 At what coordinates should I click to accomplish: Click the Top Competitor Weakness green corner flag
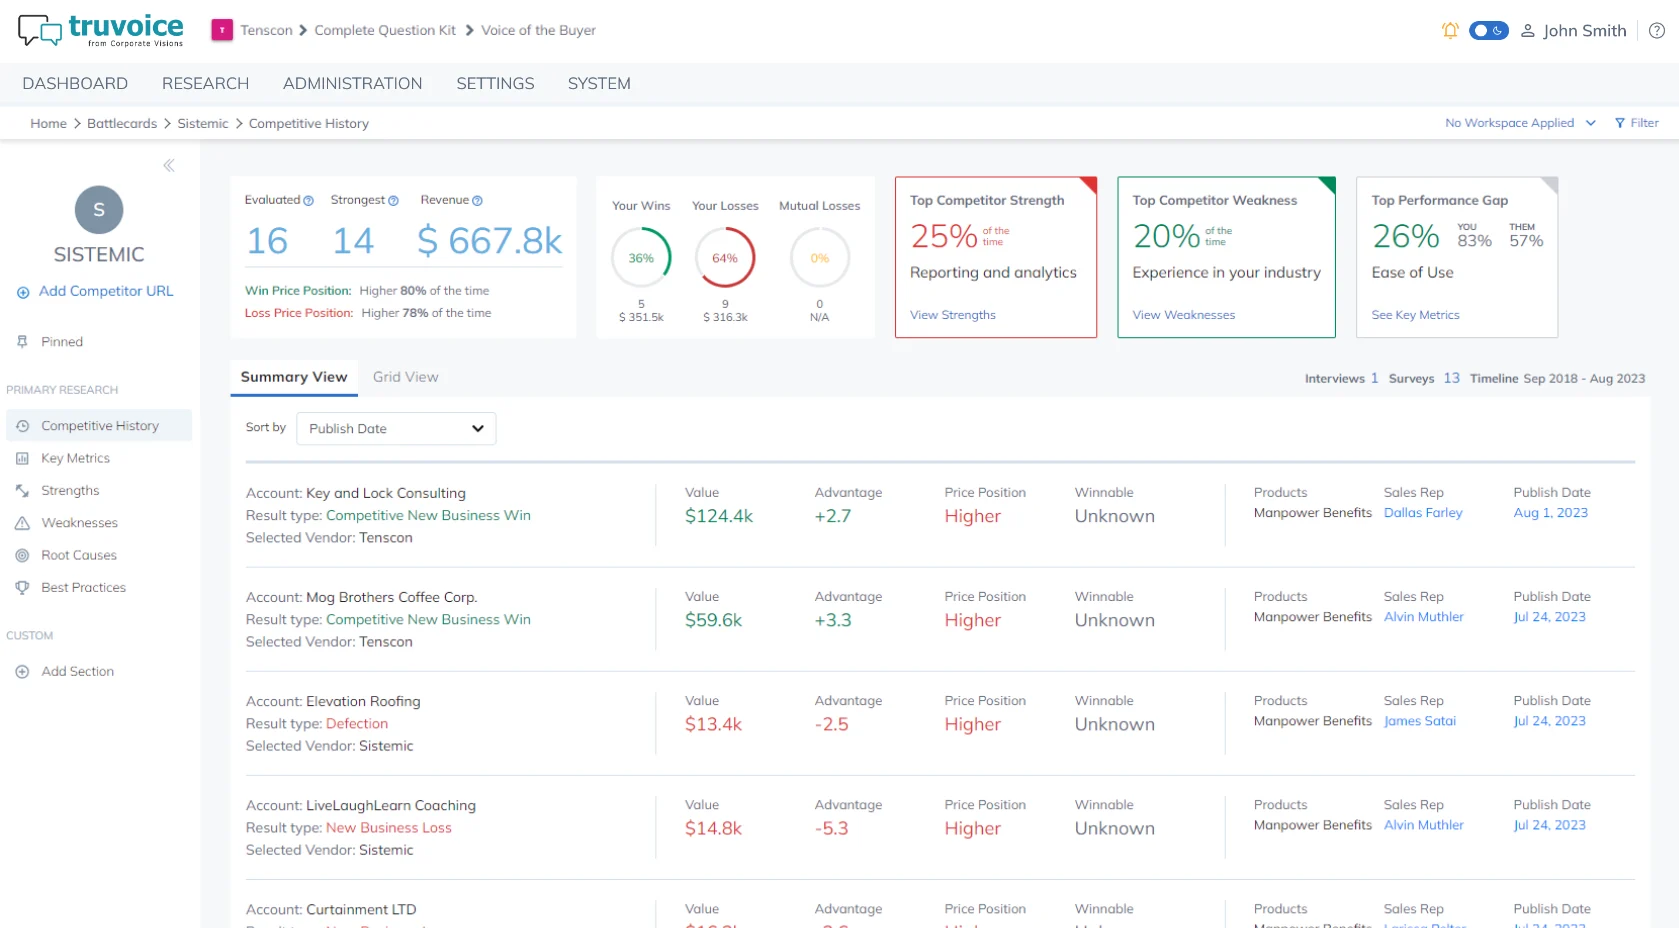1328,185
